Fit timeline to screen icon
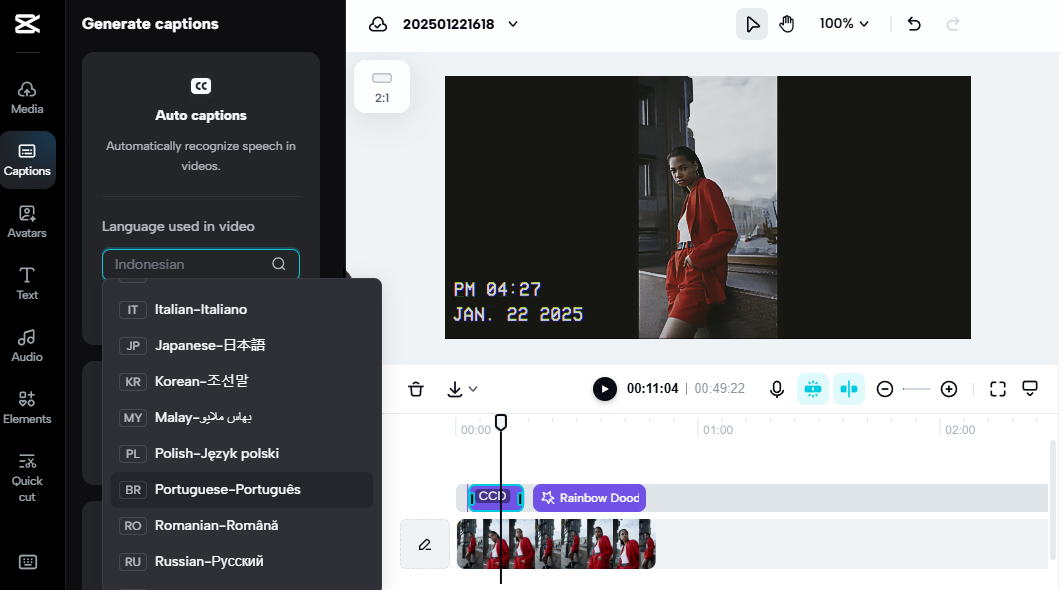The width and height of the screenshot is (1063, 590). [998, 389]
